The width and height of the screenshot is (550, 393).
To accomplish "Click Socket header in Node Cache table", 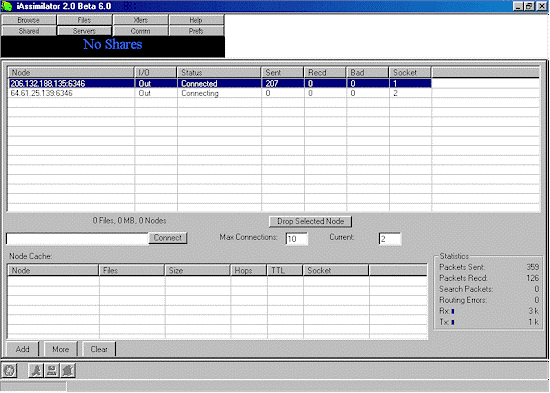I will [336, 271].
